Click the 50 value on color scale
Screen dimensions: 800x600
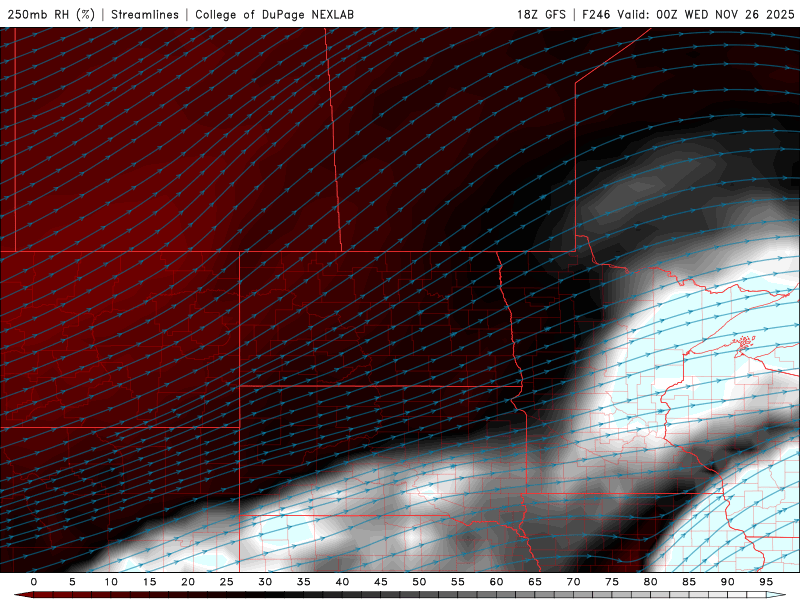(x=419, y=582)
